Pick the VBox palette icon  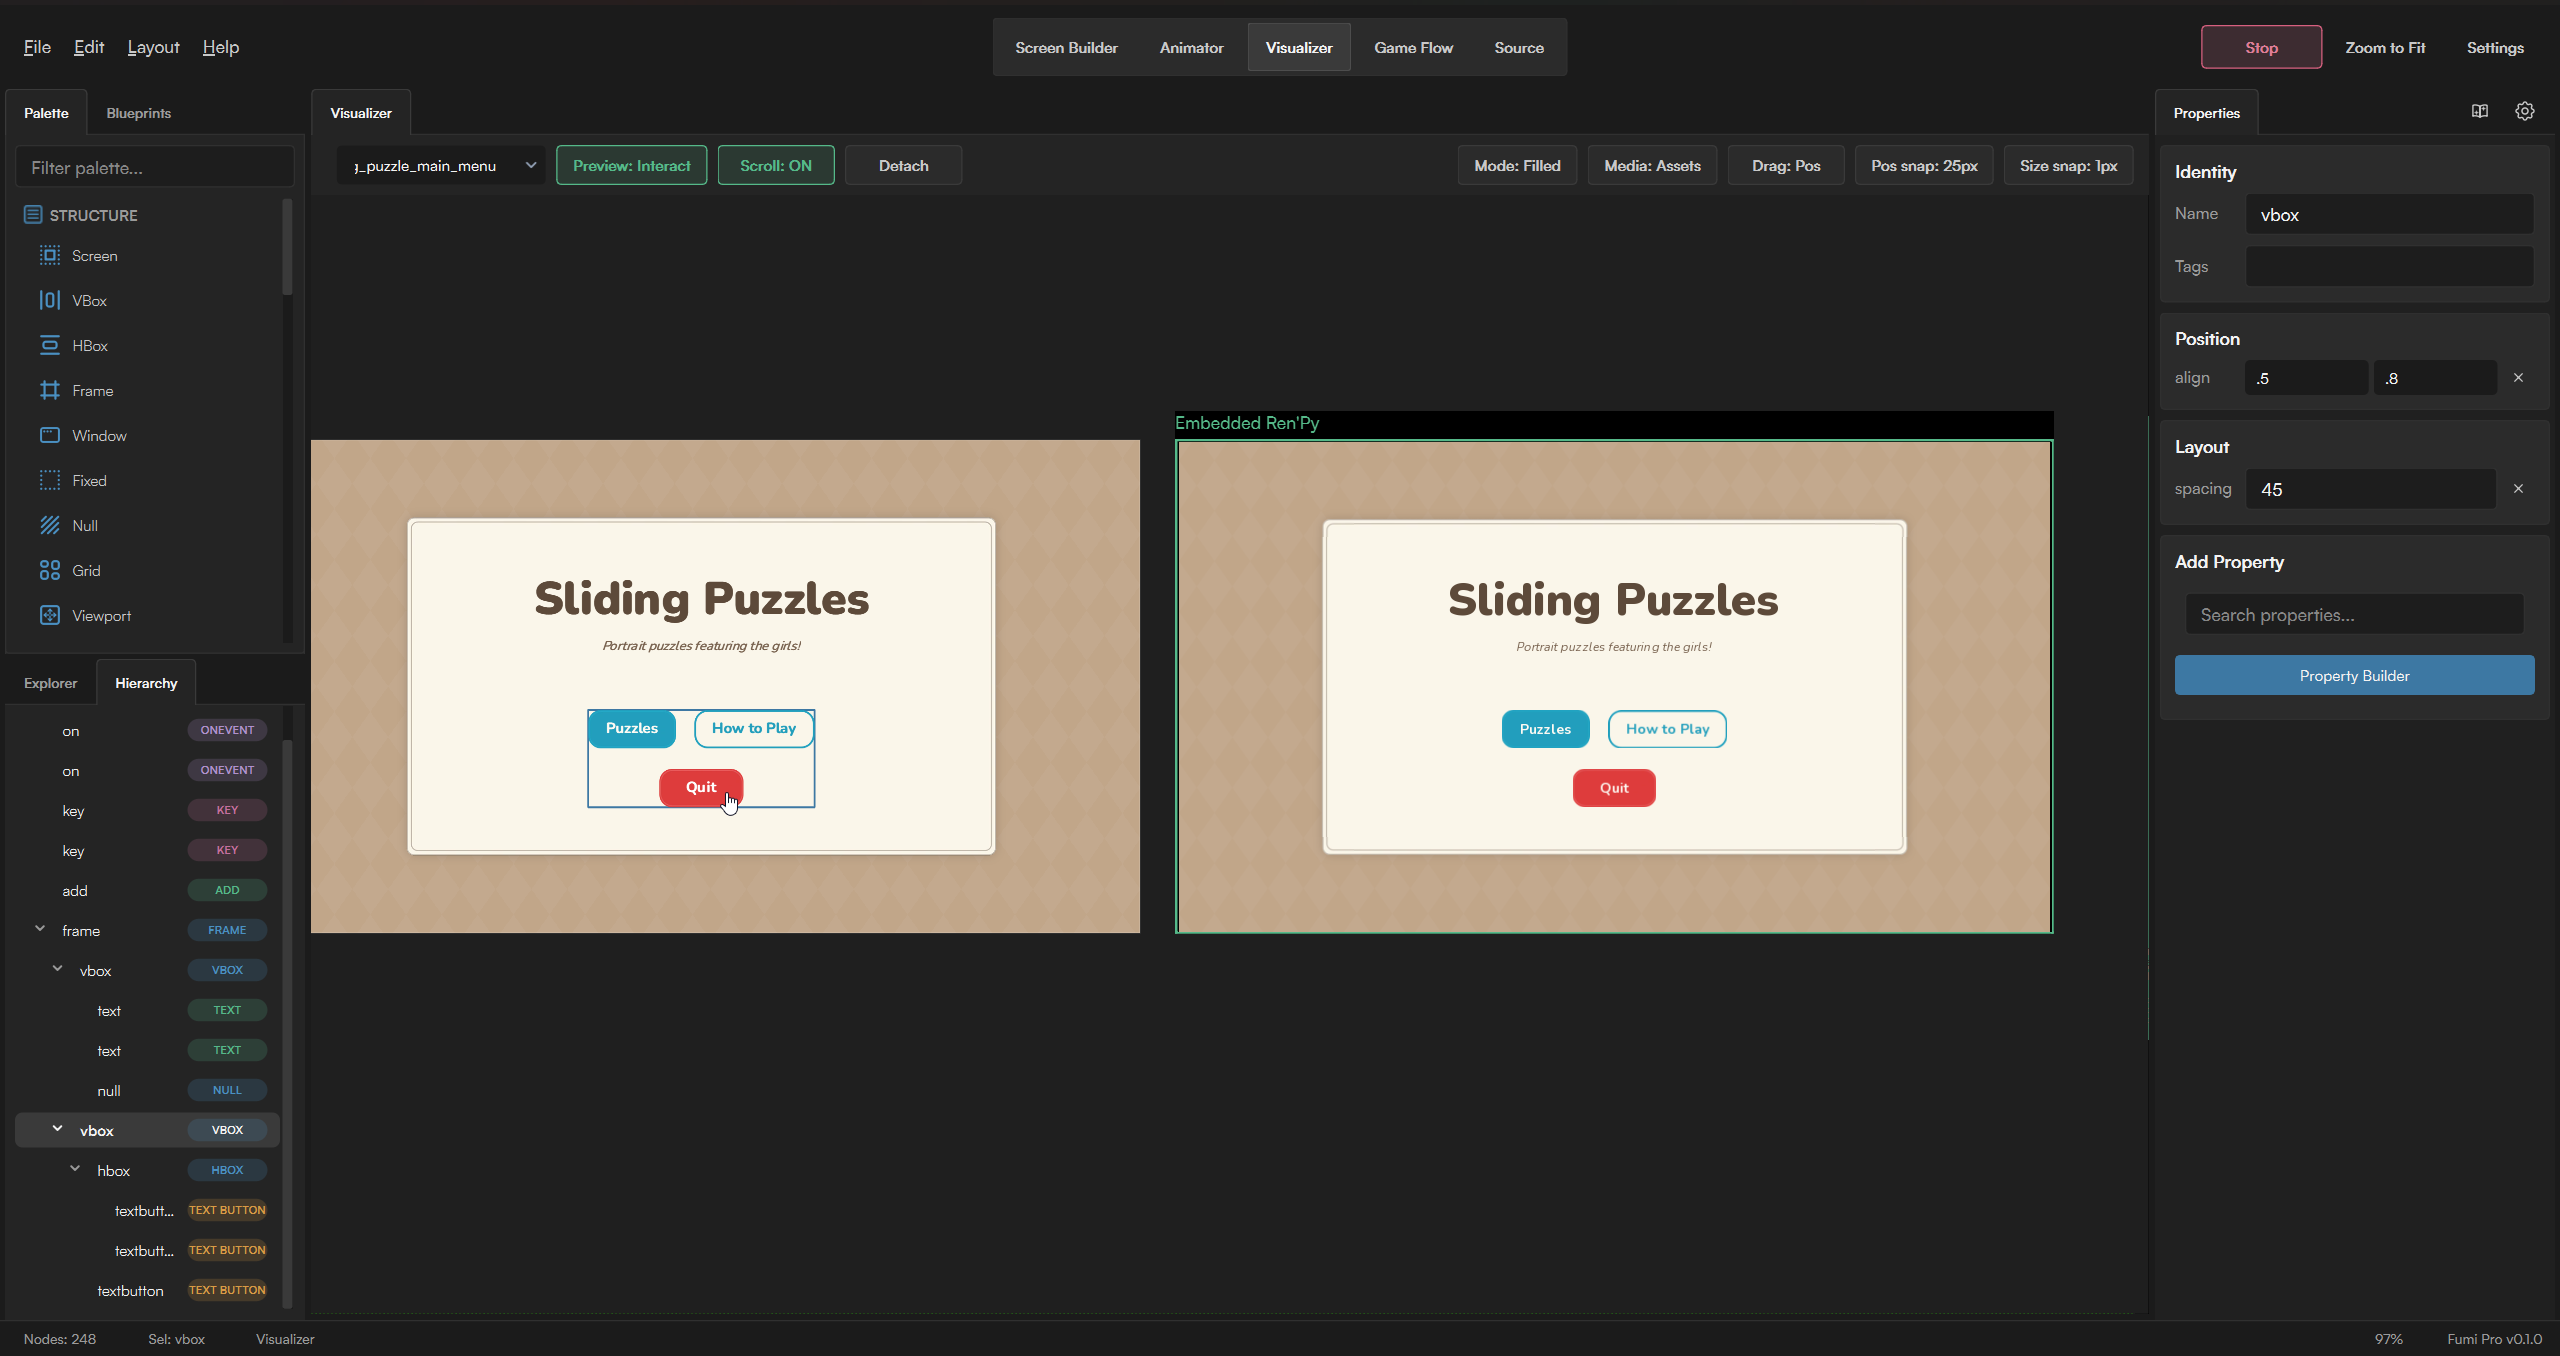[x=50, y=300]
